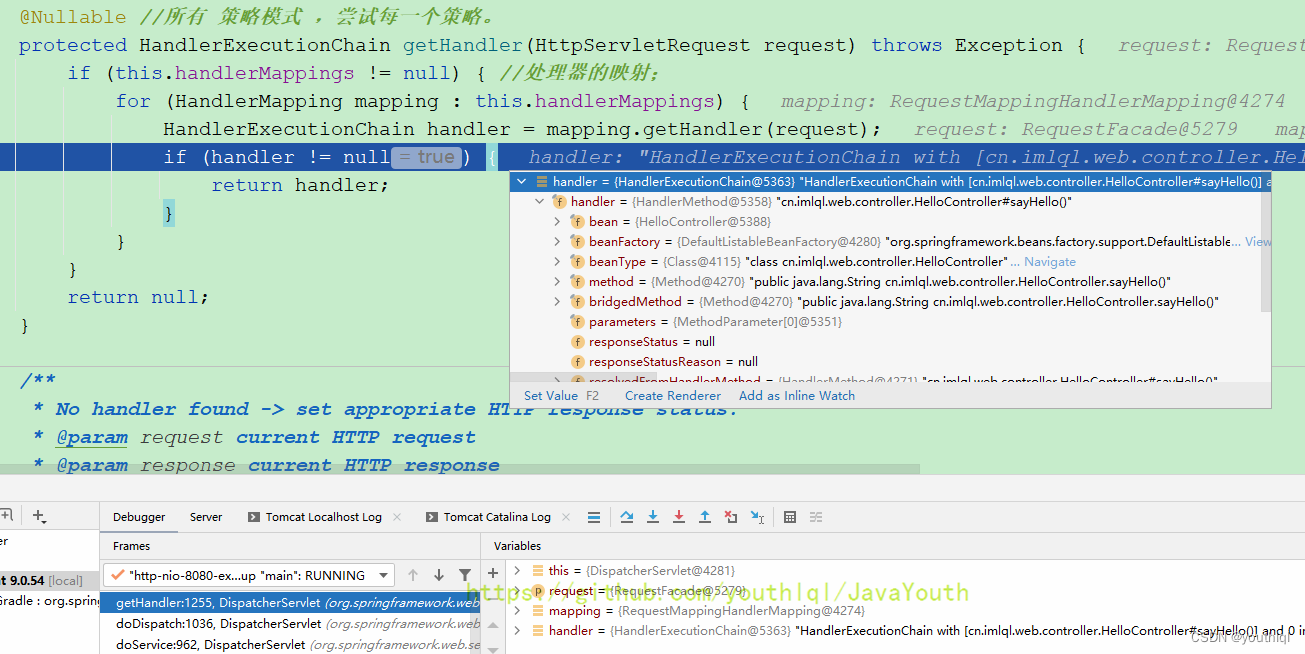Image resolution: width=1305 pixels, height=654 pixels.
Task: Click the Step Out debugger icon
Action: pos(705,517)
